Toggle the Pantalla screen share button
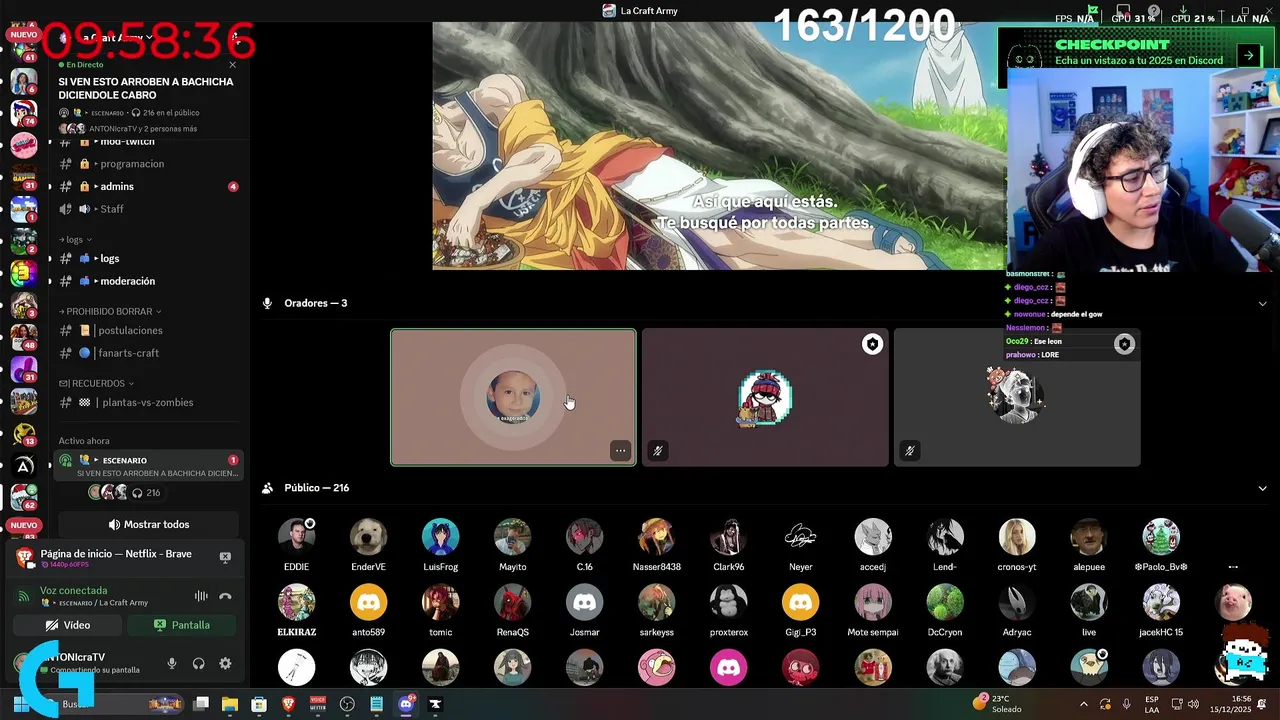Screen dimensions: 1280x720 click(x=182, y=625)
